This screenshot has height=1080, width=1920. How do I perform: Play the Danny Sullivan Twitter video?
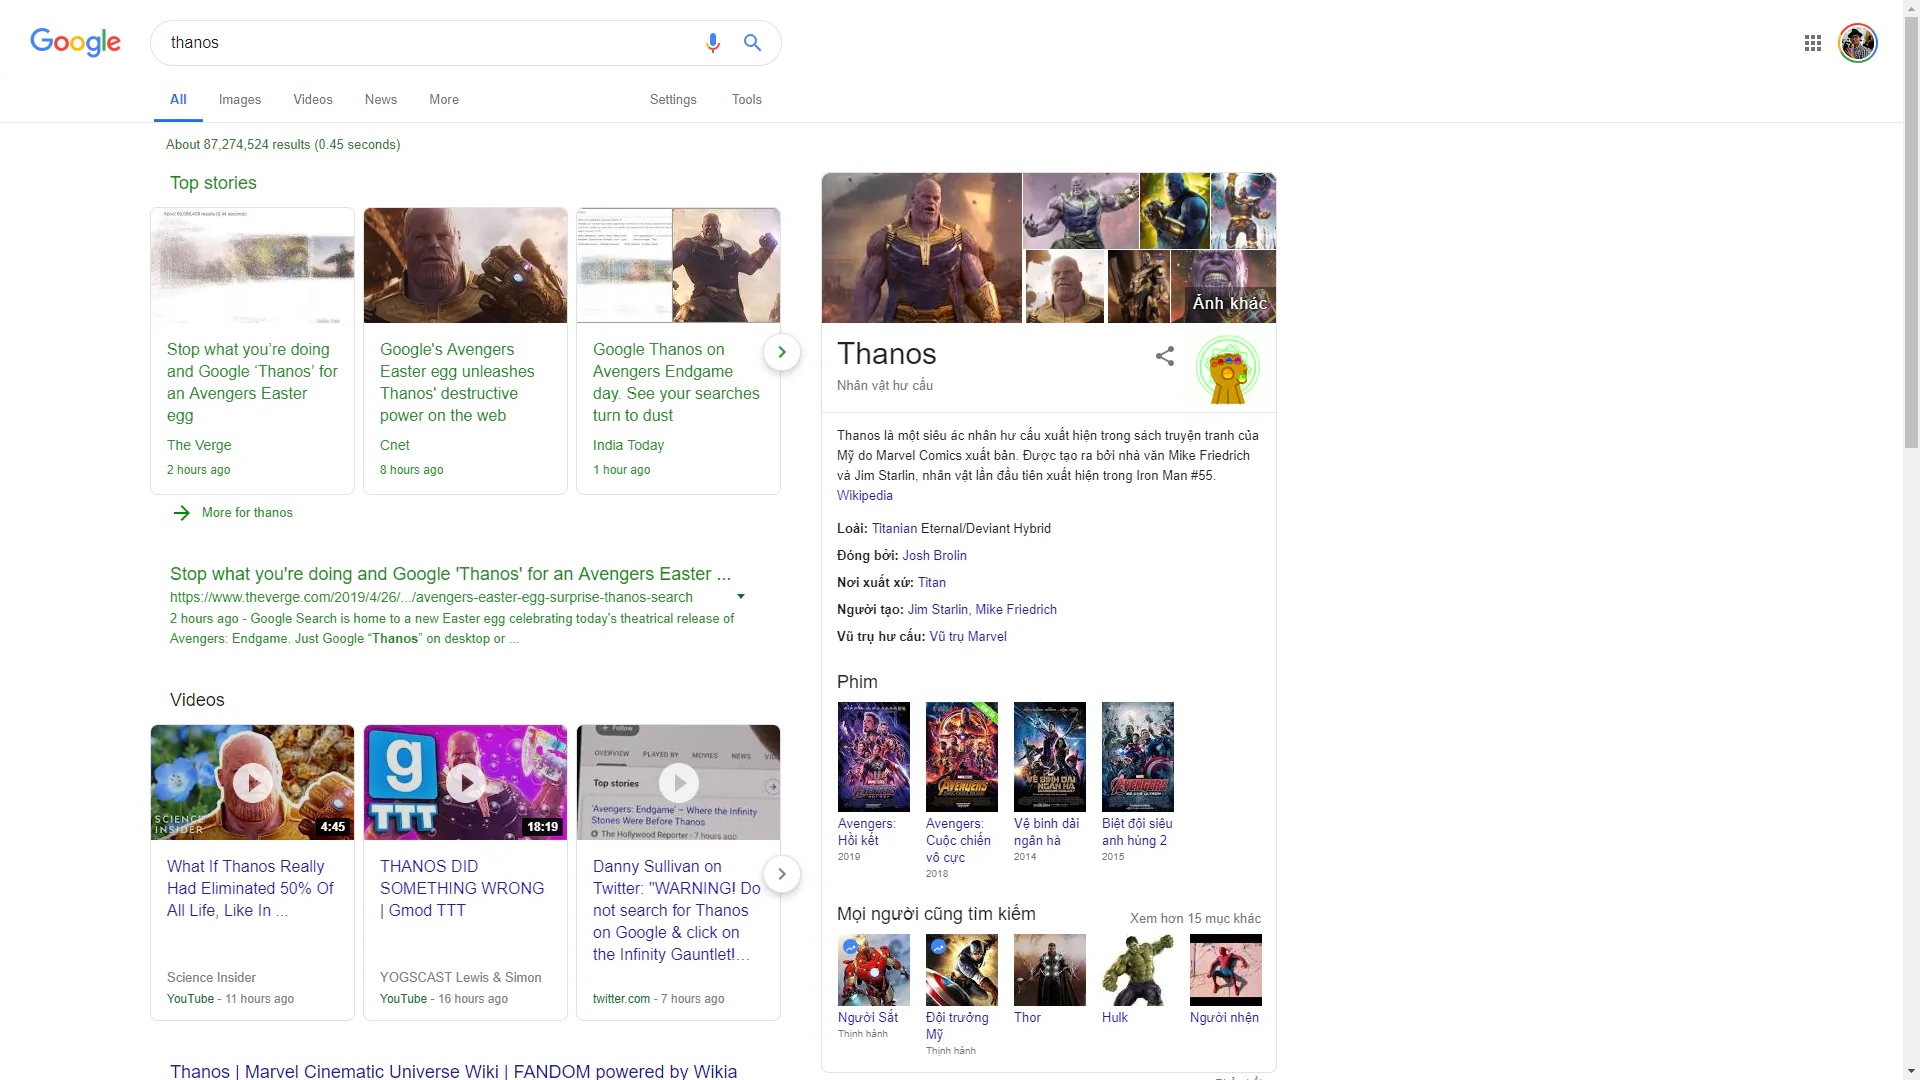pos(678,783)
